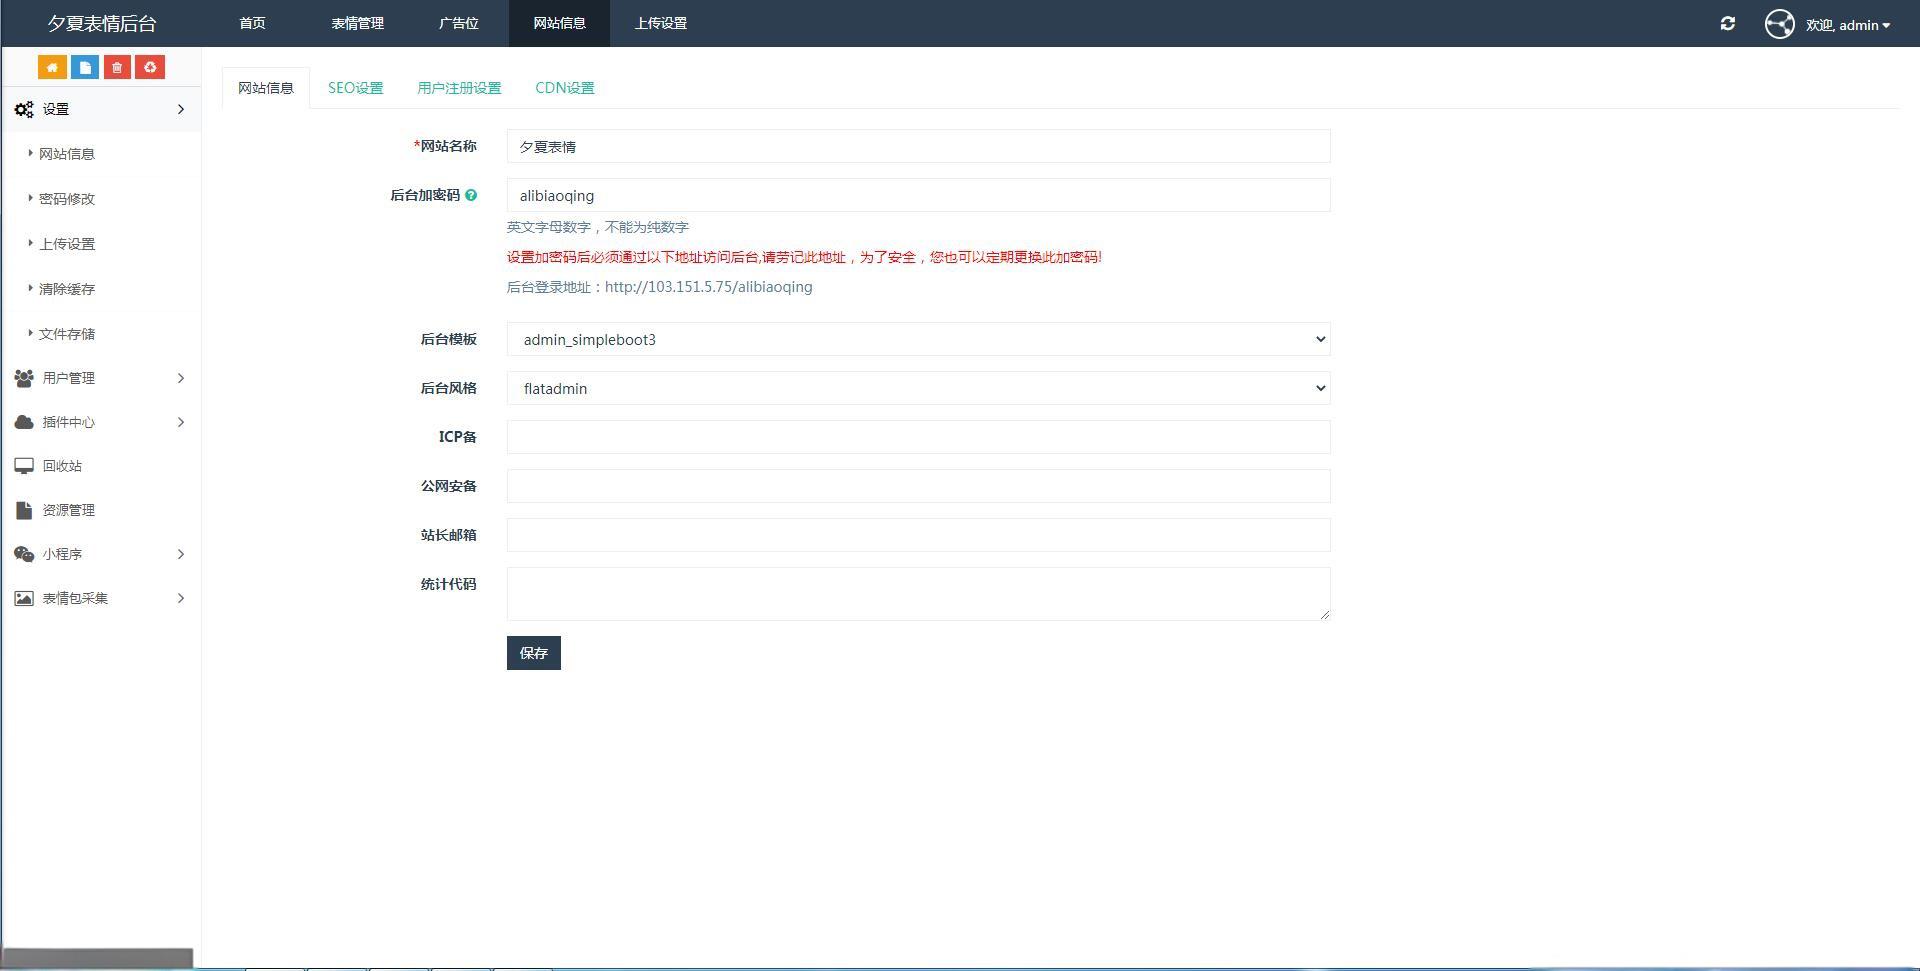Click the red recycle shortcut icon
Screen dimensions: 1920x971
pyautogui.click(x=150, y=67)
